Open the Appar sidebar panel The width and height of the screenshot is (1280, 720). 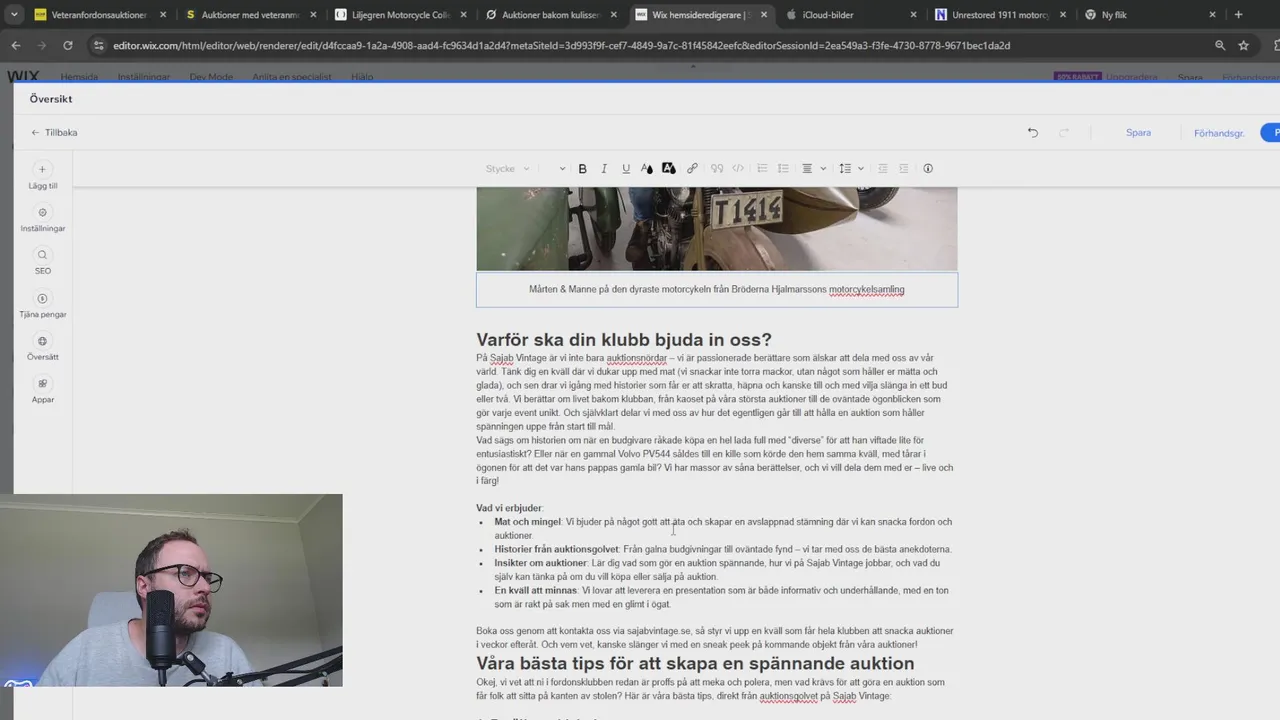pyautogui.click(x=42, y=390)
